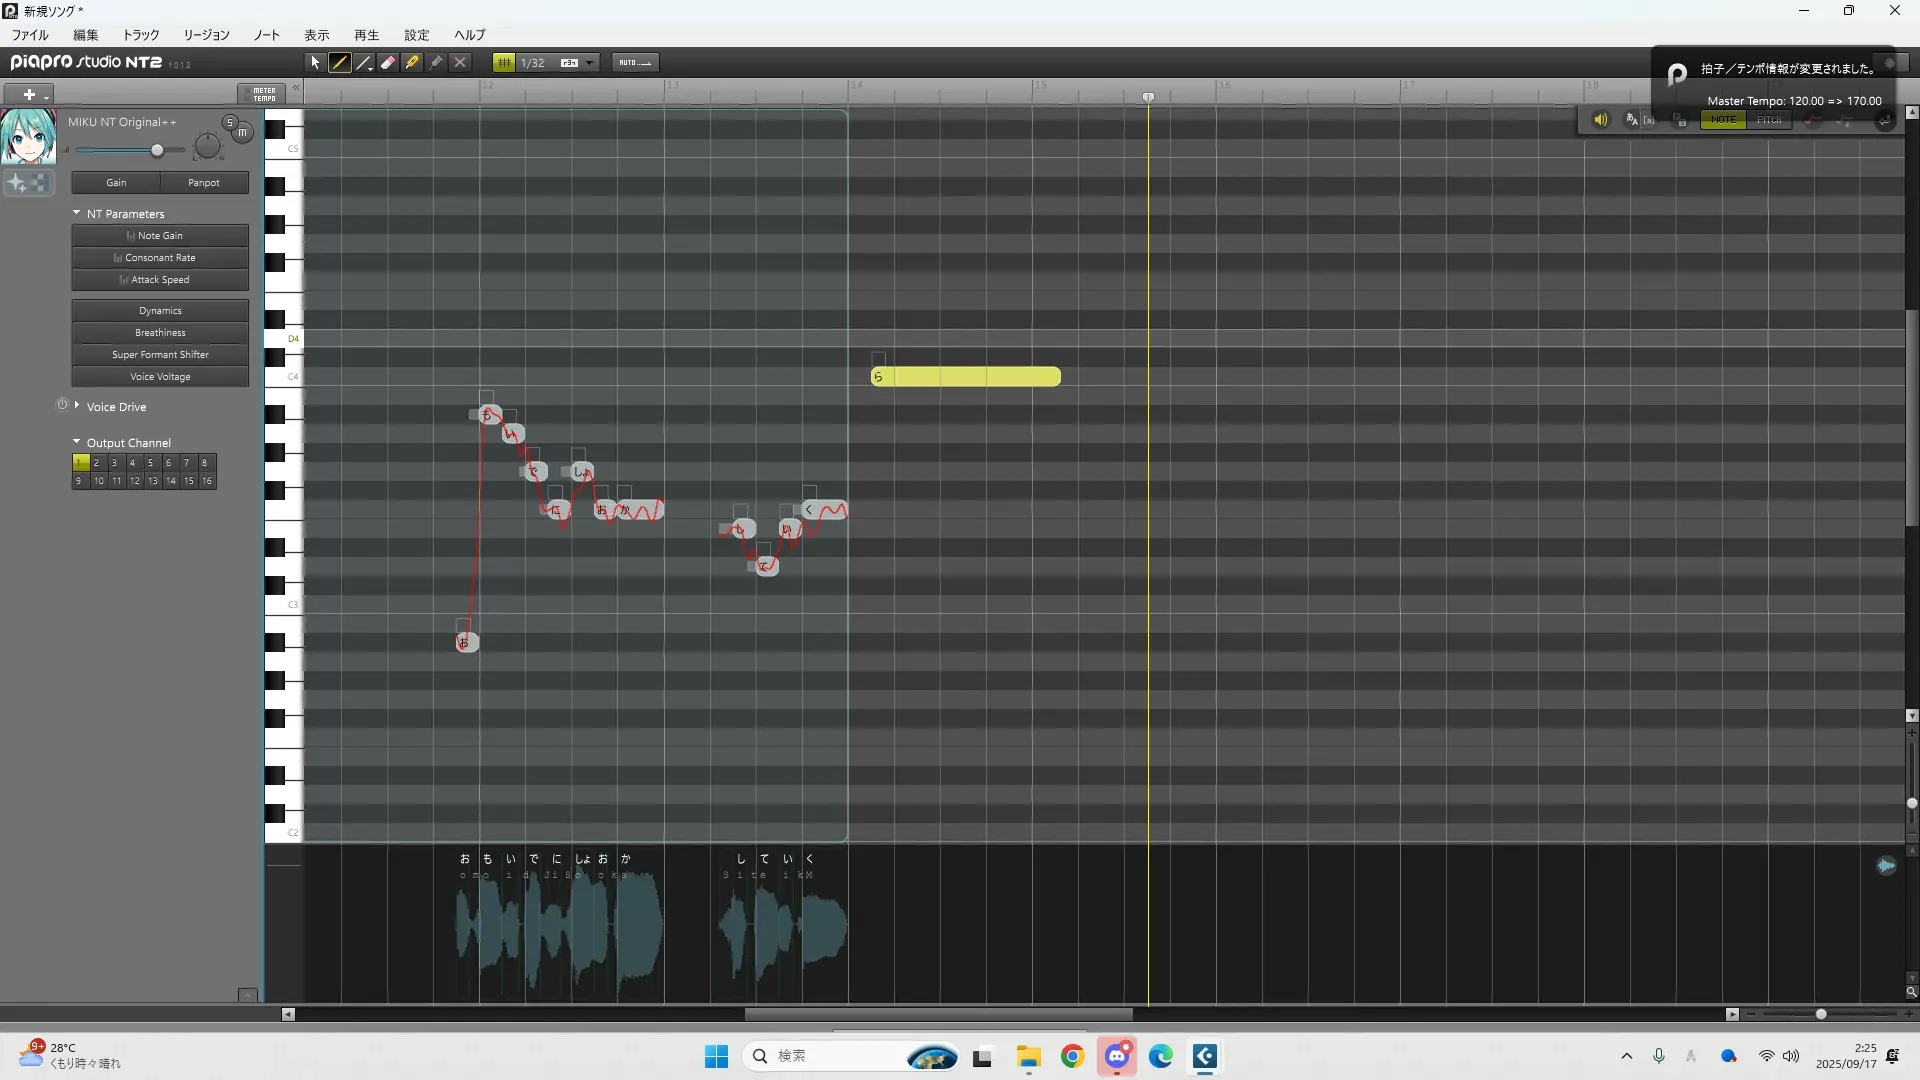This screenshot has width=1920, height=1080.
Task: Click the track volume slider handle
Action: point(157,150)
